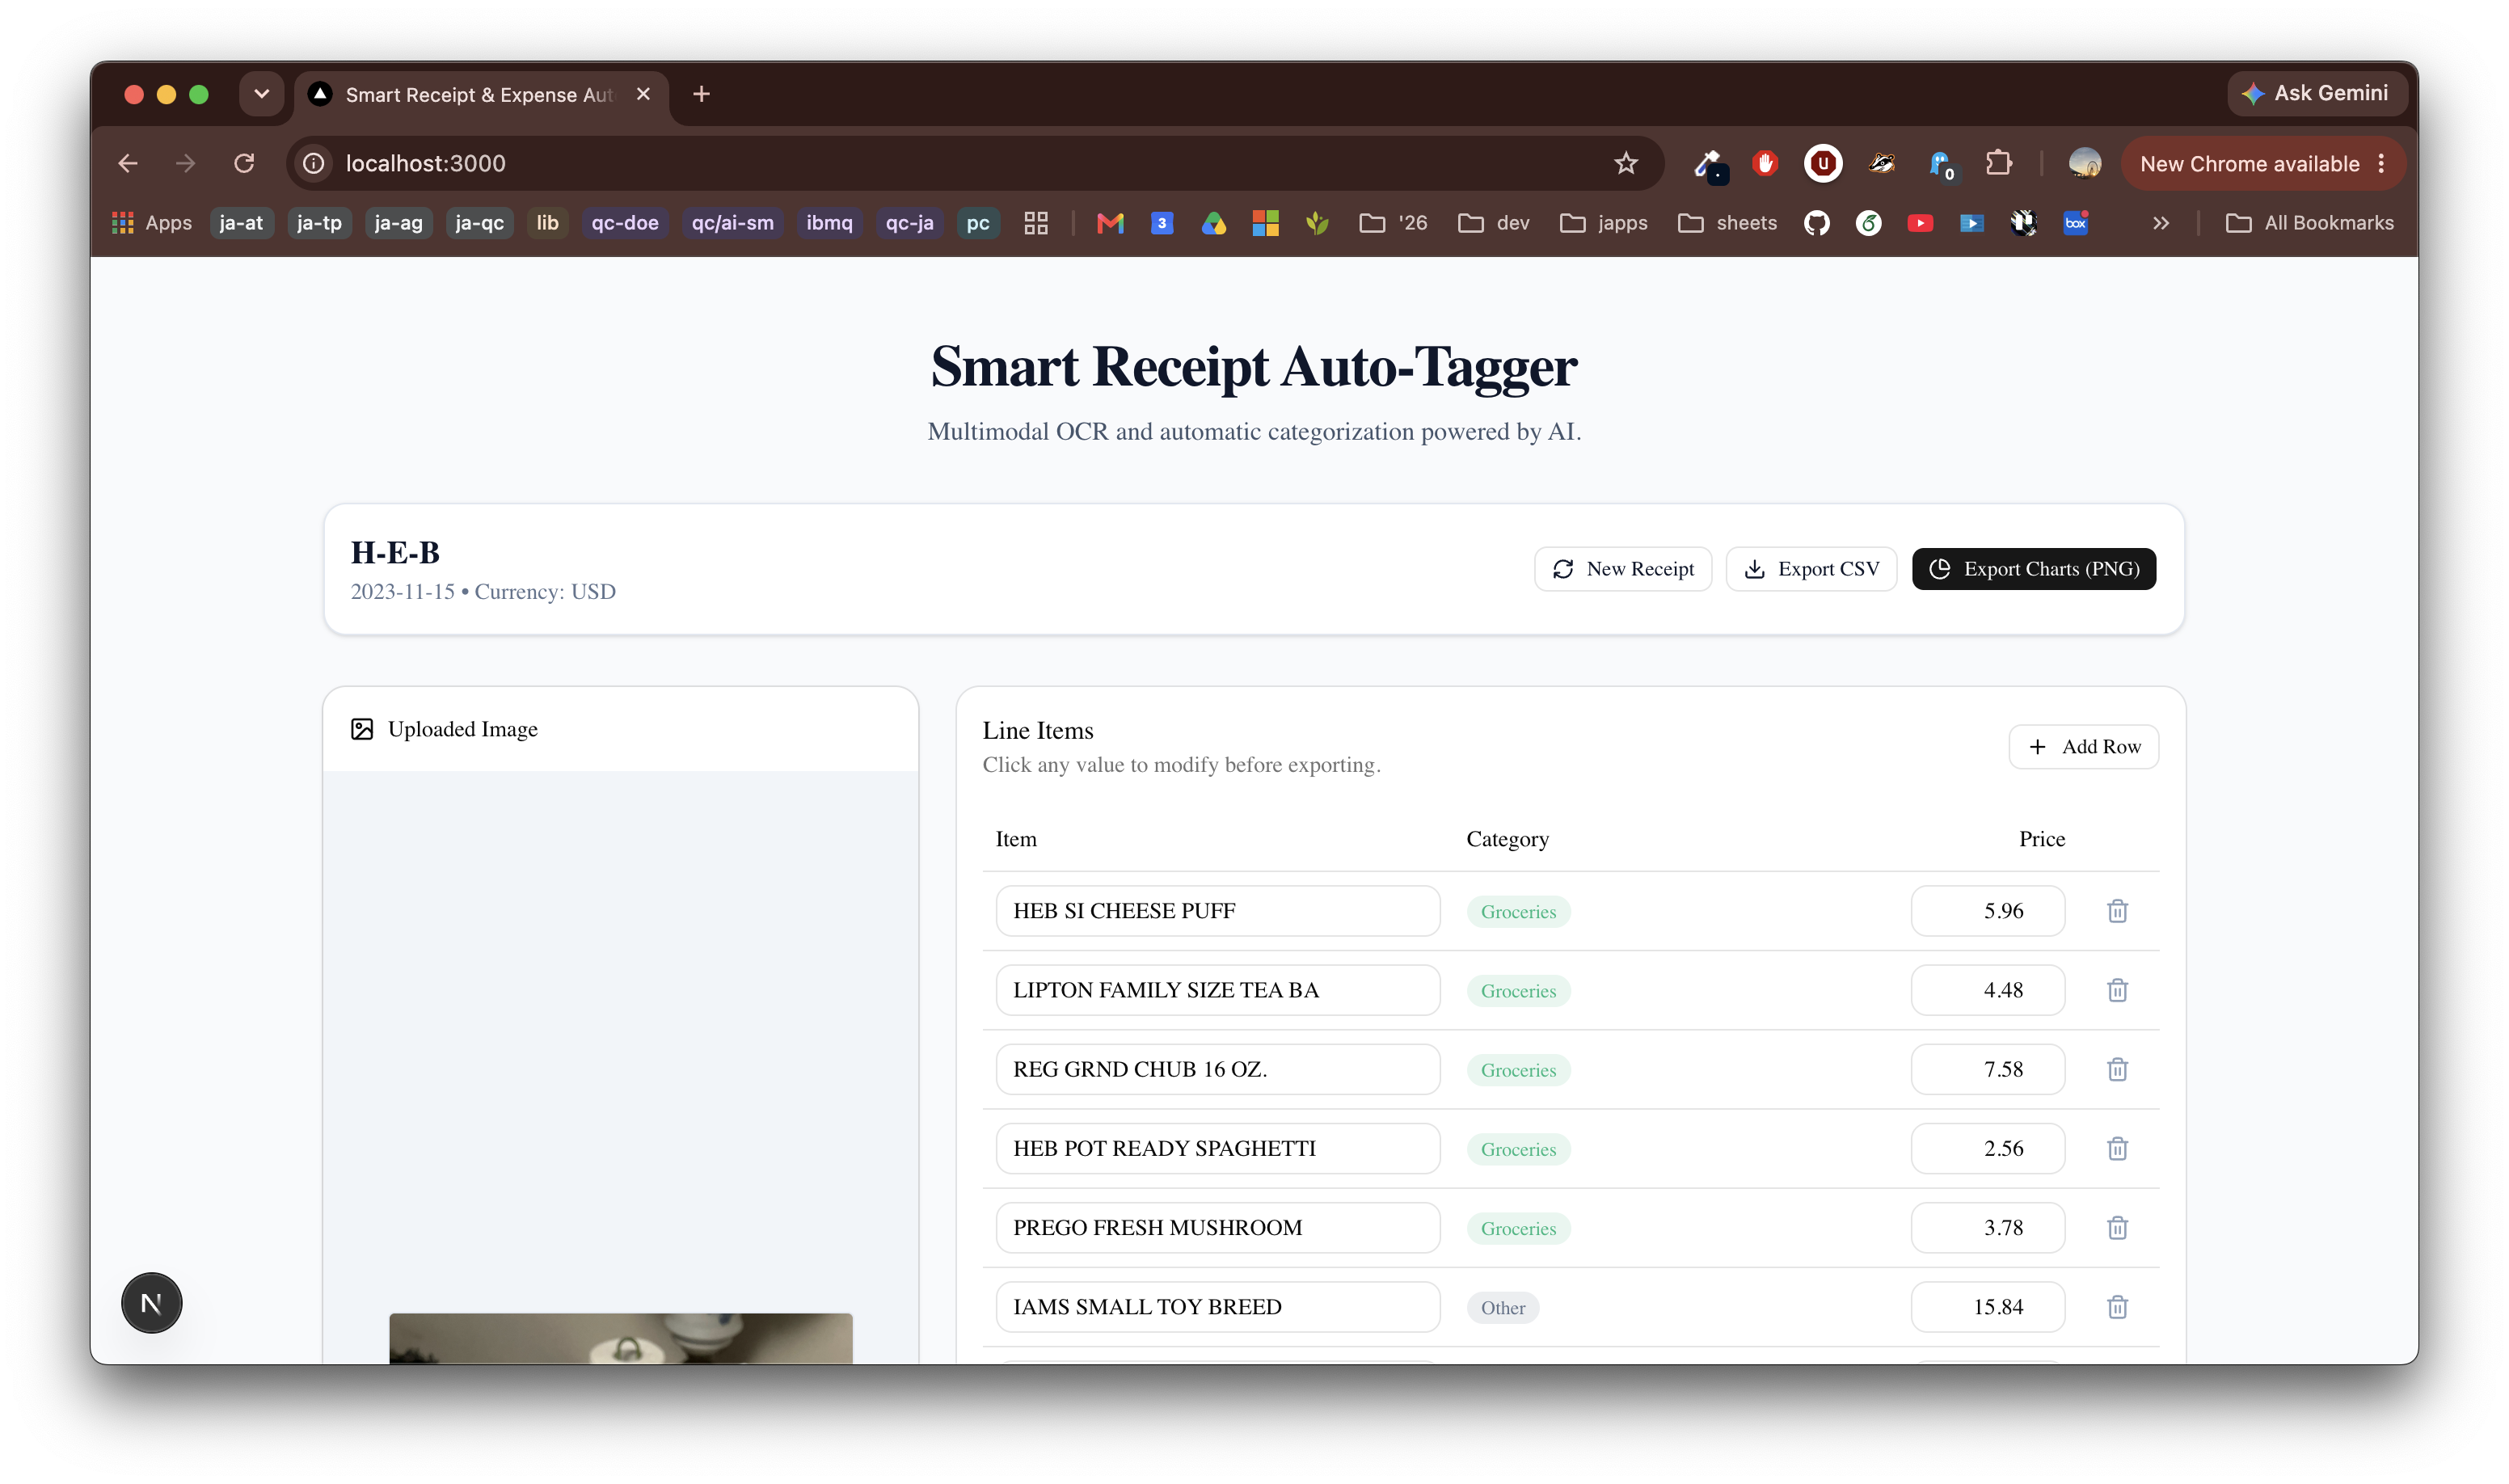Screen dimensions: 2509x1484
Task: Open a new browser tab
Action: (x=702, y=94)
